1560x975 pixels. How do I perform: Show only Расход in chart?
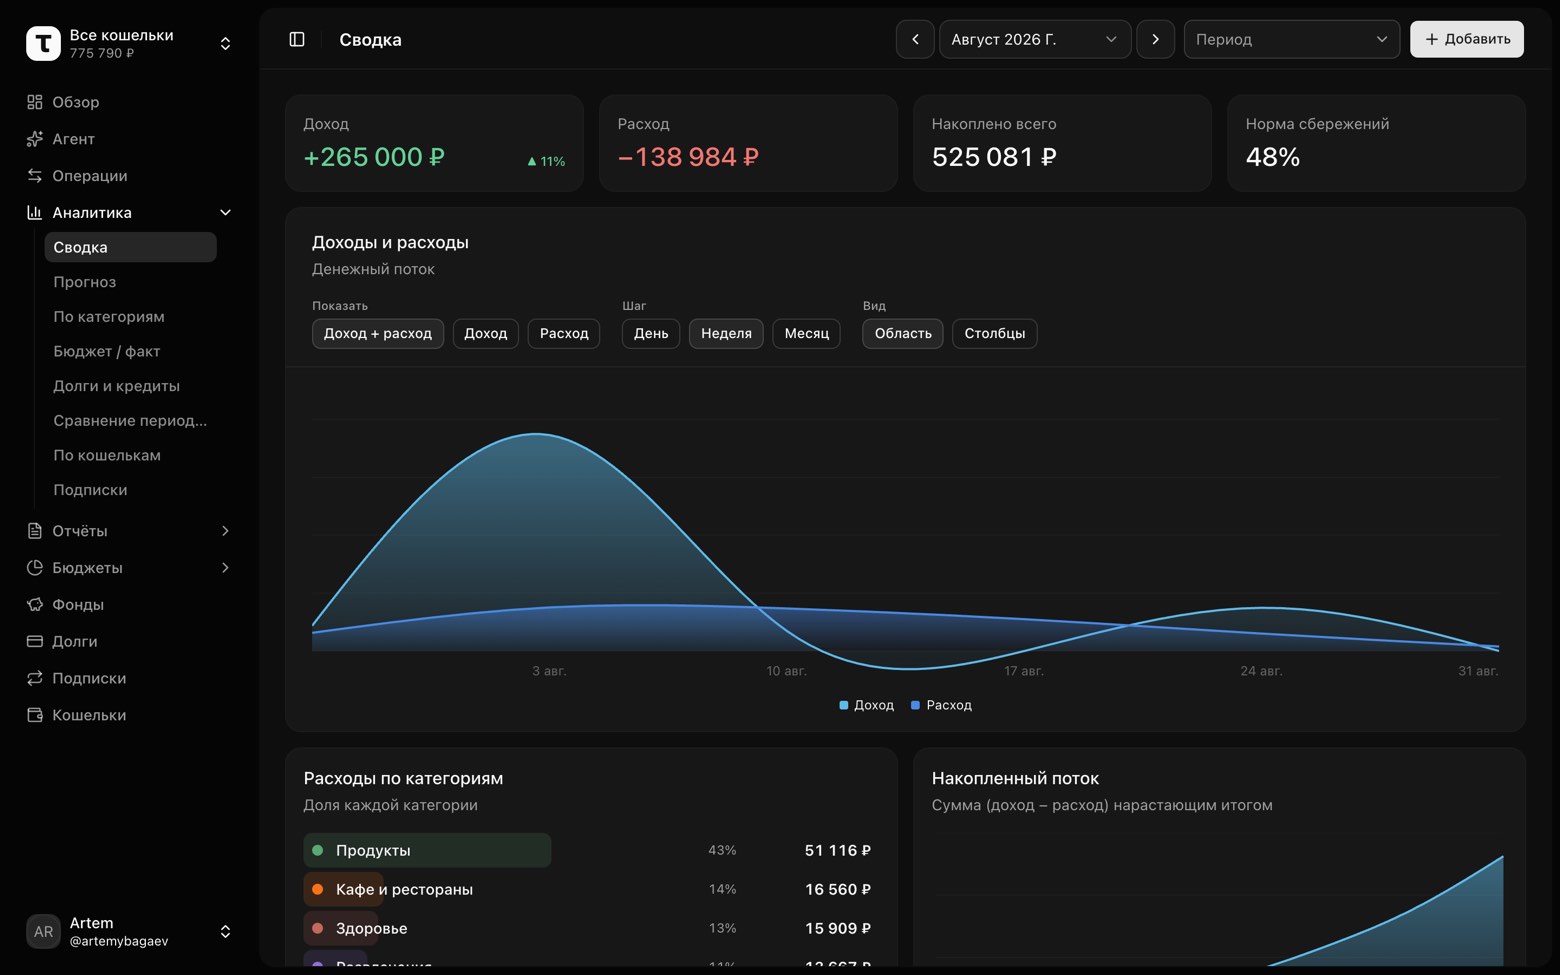click(564, 333)
